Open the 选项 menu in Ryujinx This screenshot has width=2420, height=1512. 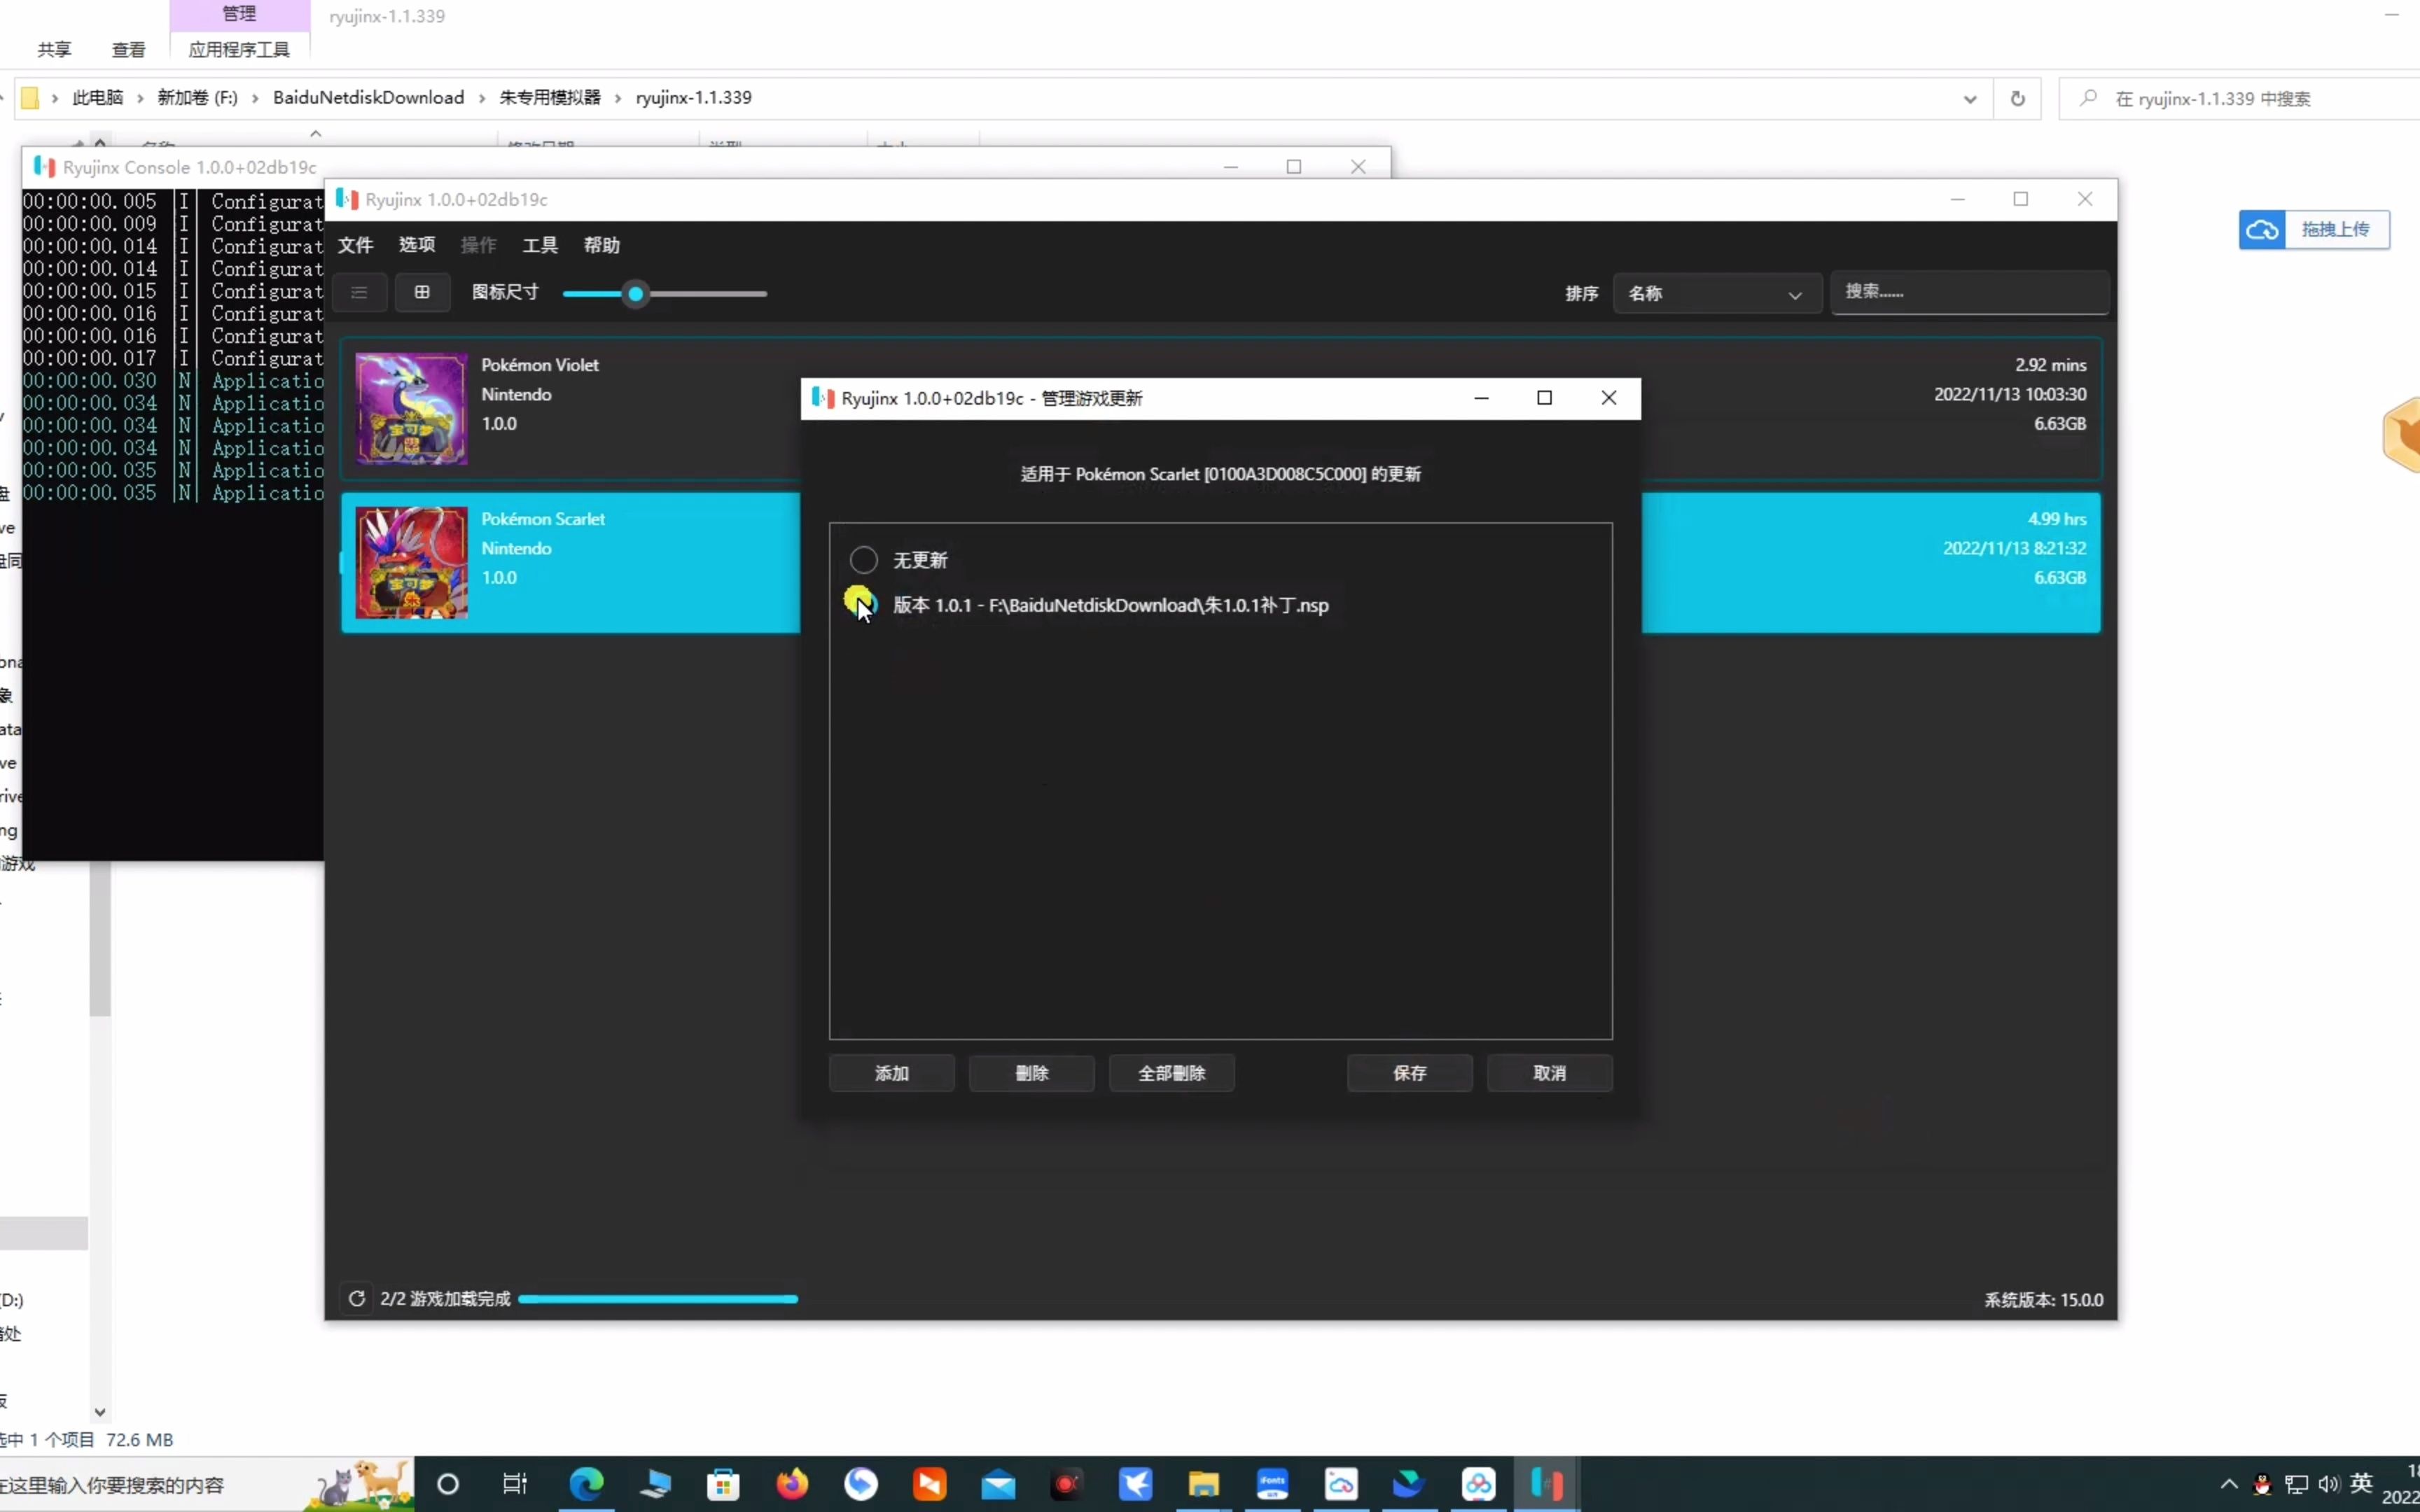click(417, 245)
